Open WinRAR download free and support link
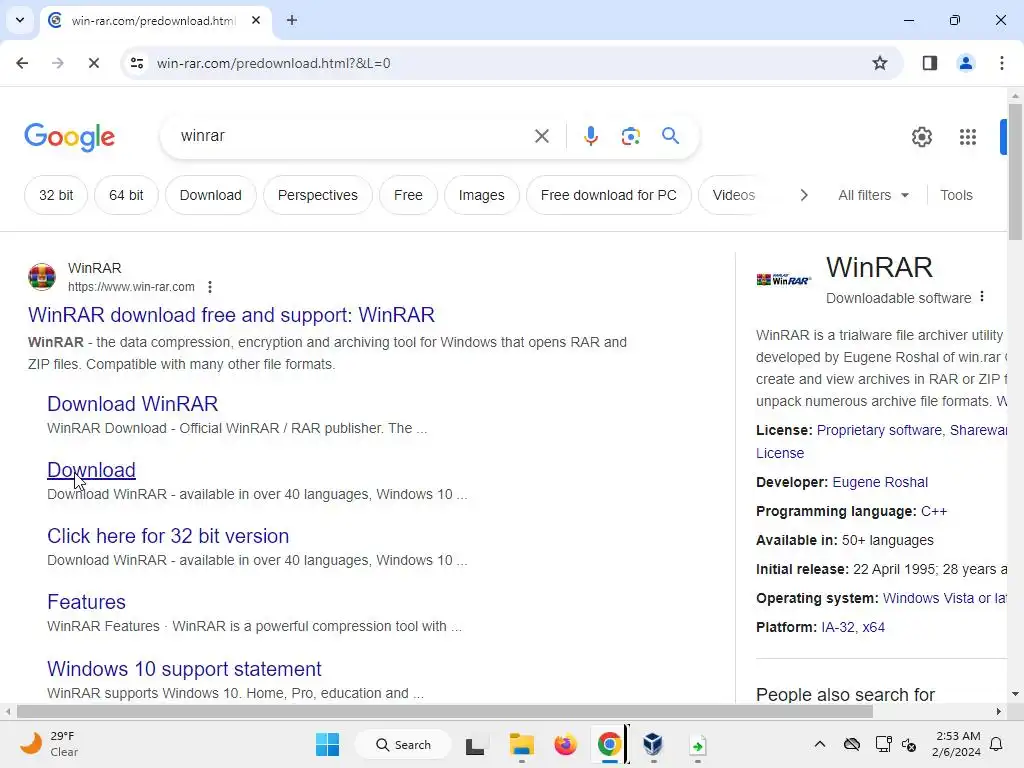The width and height of the screenshot is (1024, 768). click(x=231, y=315)
